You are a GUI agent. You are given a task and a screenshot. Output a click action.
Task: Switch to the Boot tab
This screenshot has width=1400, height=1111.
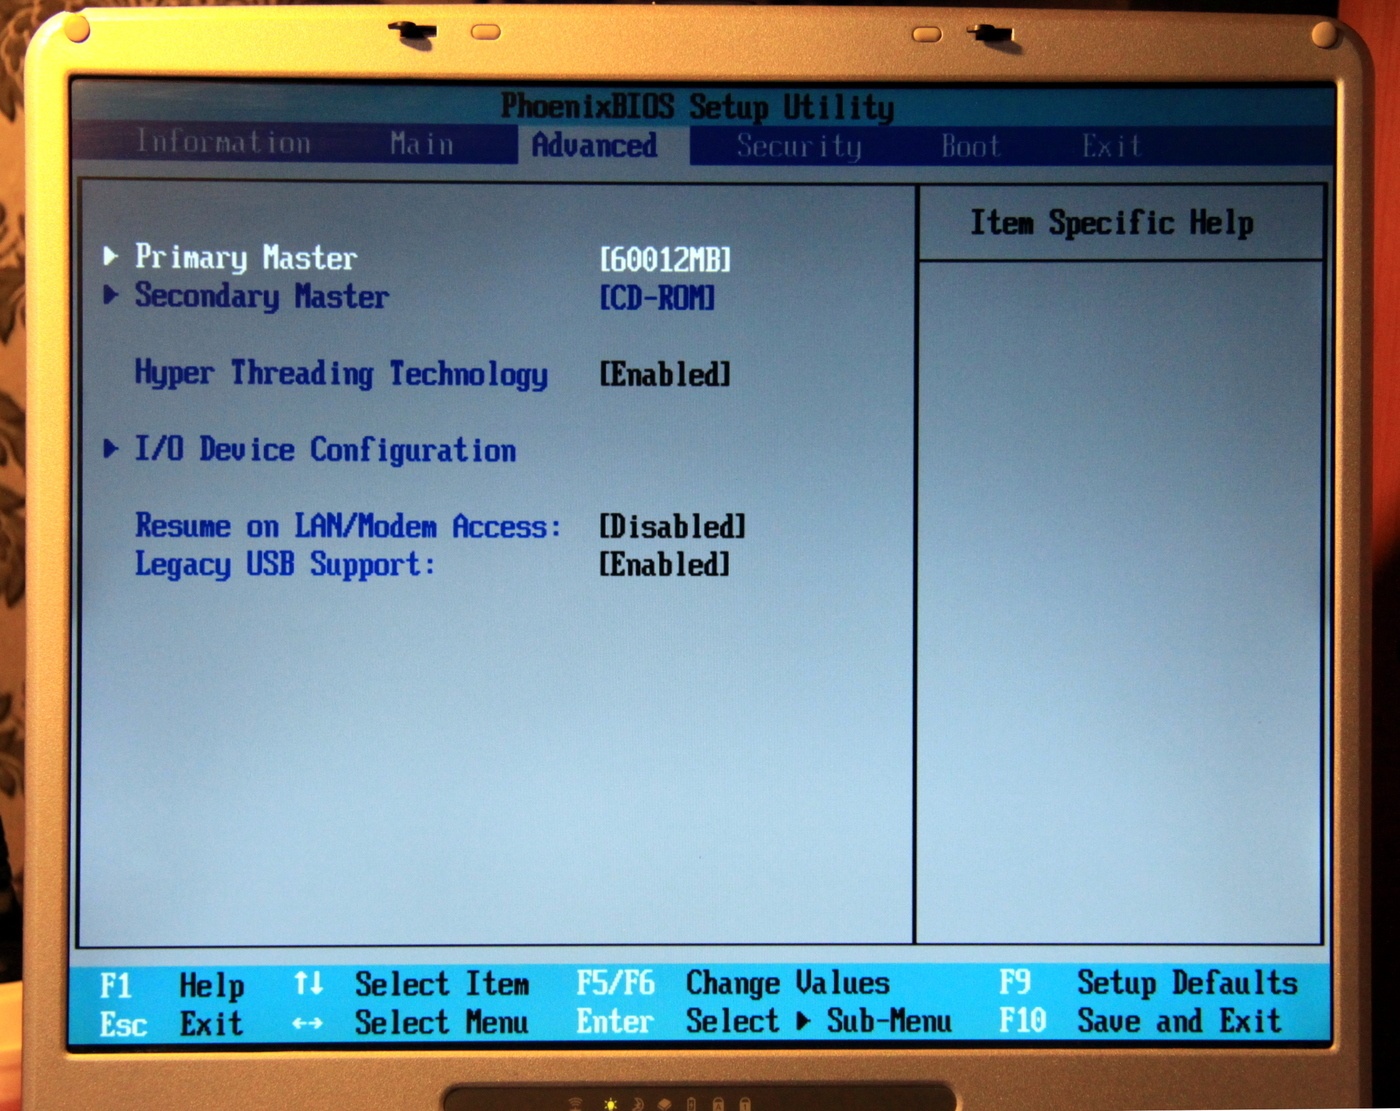pos(970,147)
